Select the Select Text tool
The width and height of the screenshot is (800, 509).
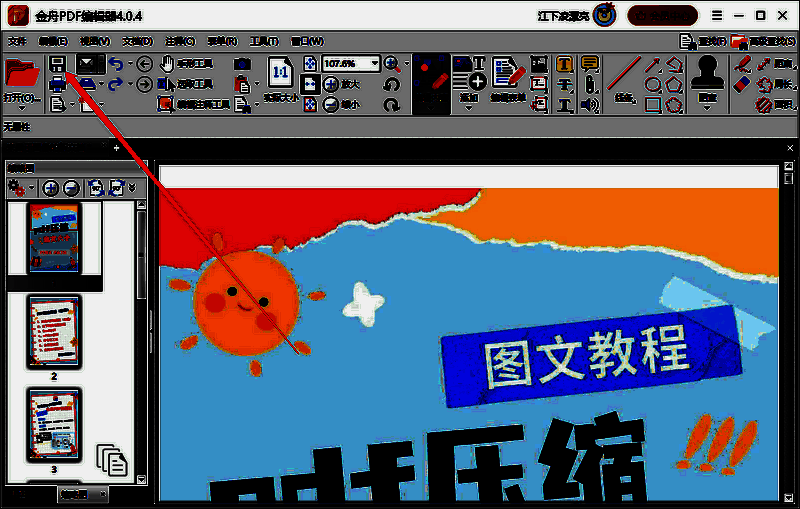click(x=186, y=84)
